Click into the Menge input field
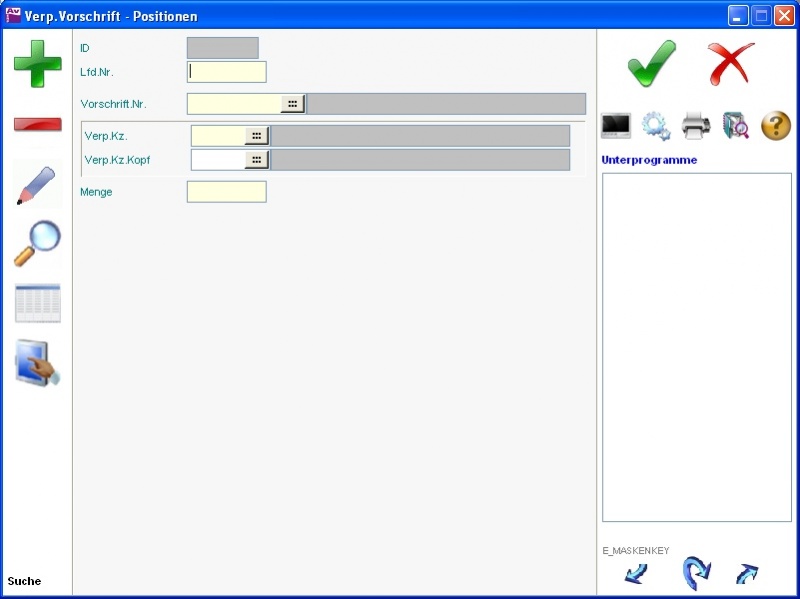 click(x=227, y=192)
